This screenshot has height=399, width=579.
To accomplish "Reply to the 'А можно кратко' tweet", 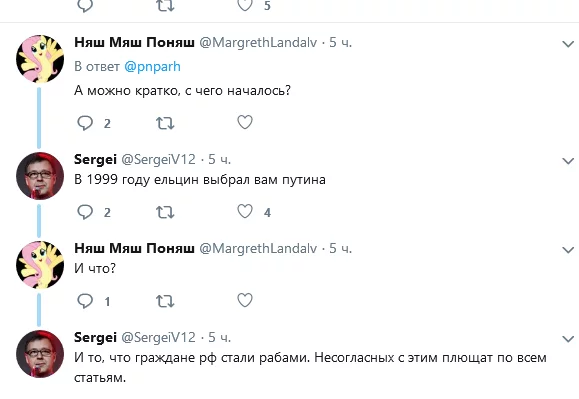I will click(x=85, y=123).
